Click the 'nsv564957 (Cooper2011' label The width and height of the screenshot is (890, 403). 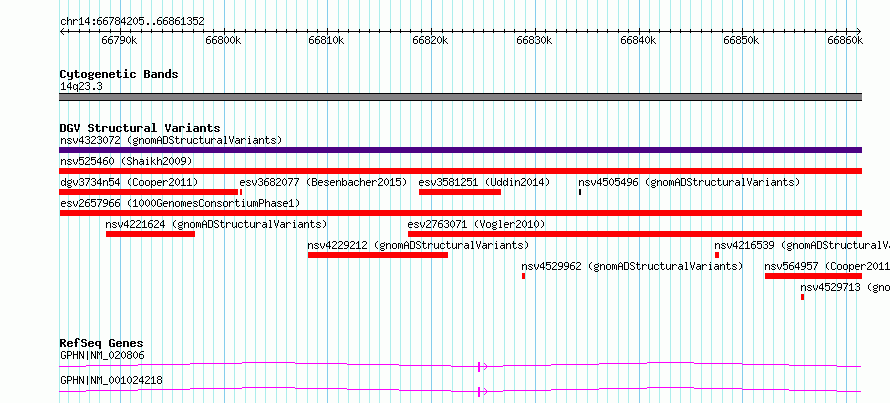point(827,266)
